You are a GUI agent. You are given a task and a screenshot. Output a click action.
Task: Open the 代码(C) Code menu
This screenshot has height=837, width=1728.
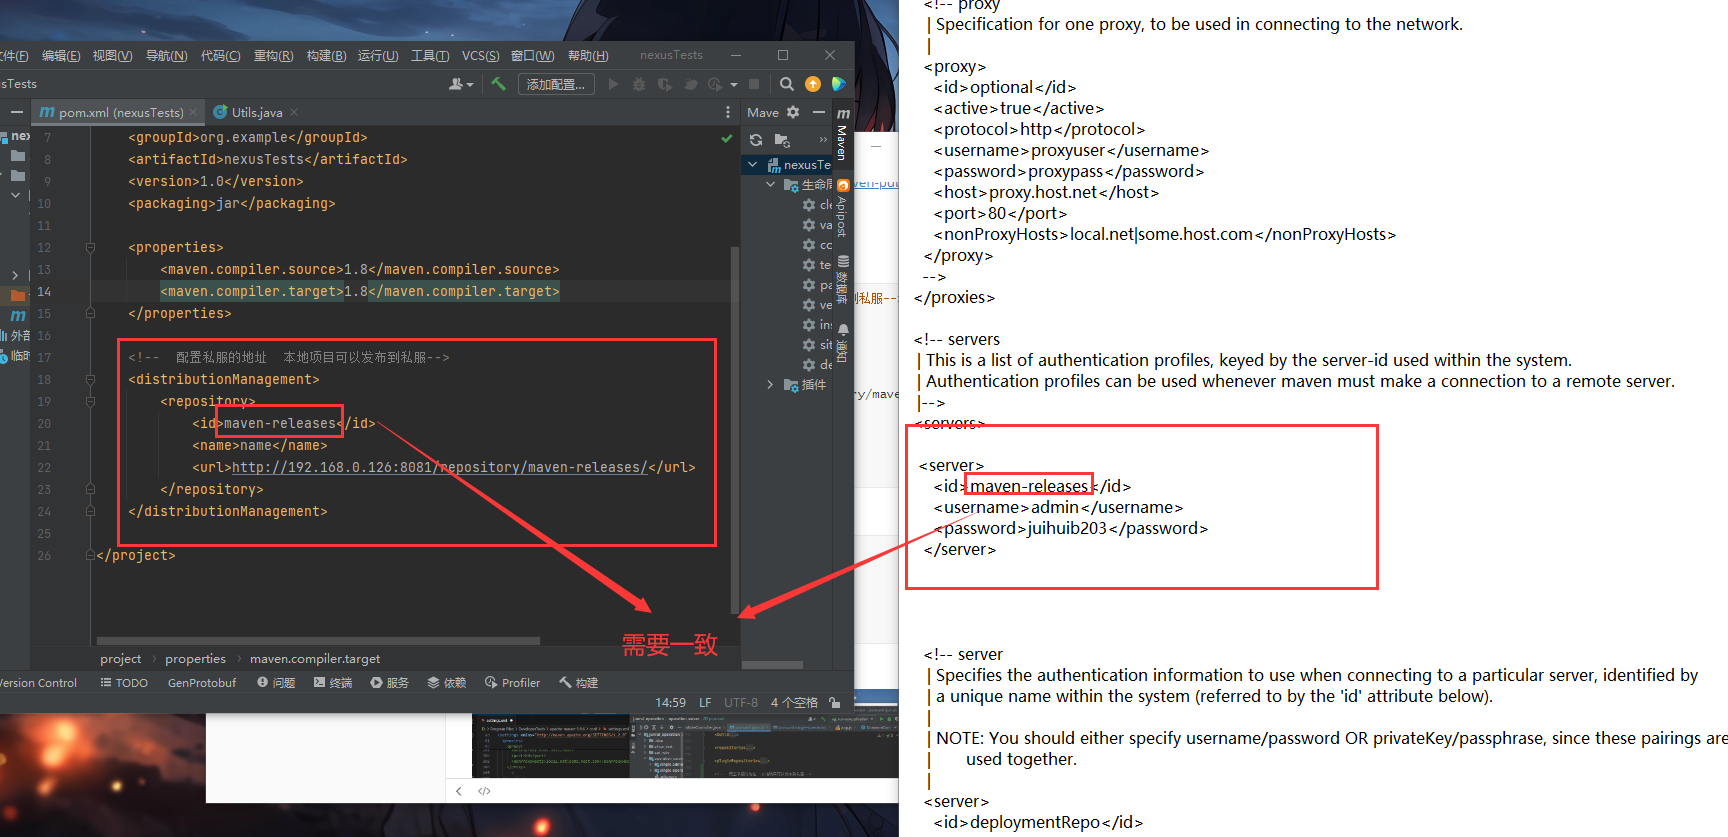pyautogui.click(x=220, y=55)
